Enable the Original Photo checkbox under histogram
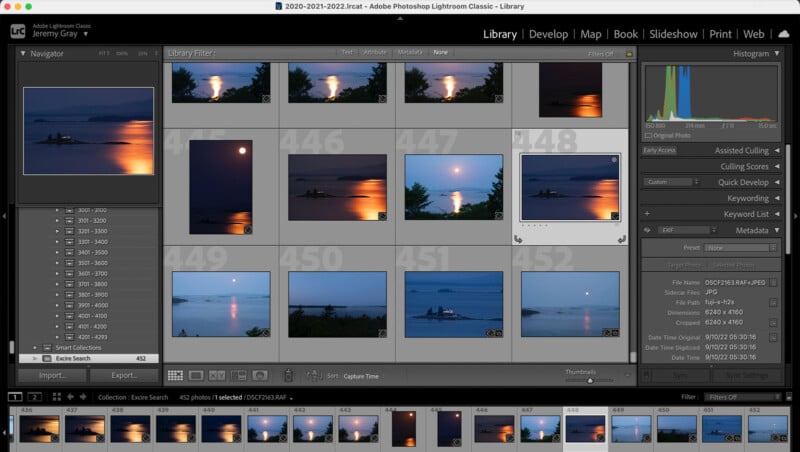Viewport: 800px width, 452px height. click(x=648, y=136)
